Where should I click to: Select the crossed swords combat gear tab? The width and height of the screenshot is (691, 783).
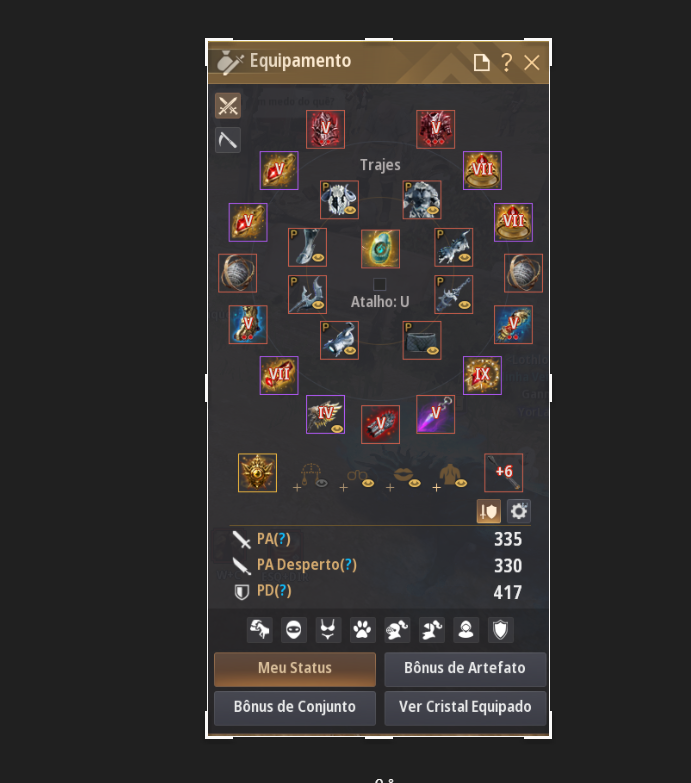point(228,105)
